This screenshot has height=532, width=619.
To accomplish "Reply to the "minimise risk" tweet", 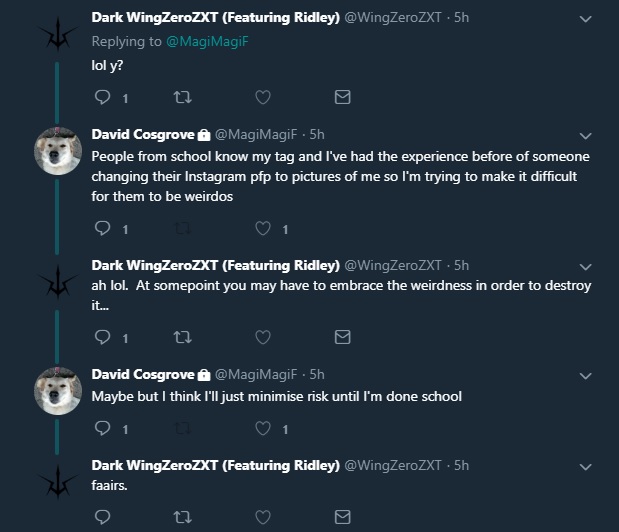I will point(101,429).
